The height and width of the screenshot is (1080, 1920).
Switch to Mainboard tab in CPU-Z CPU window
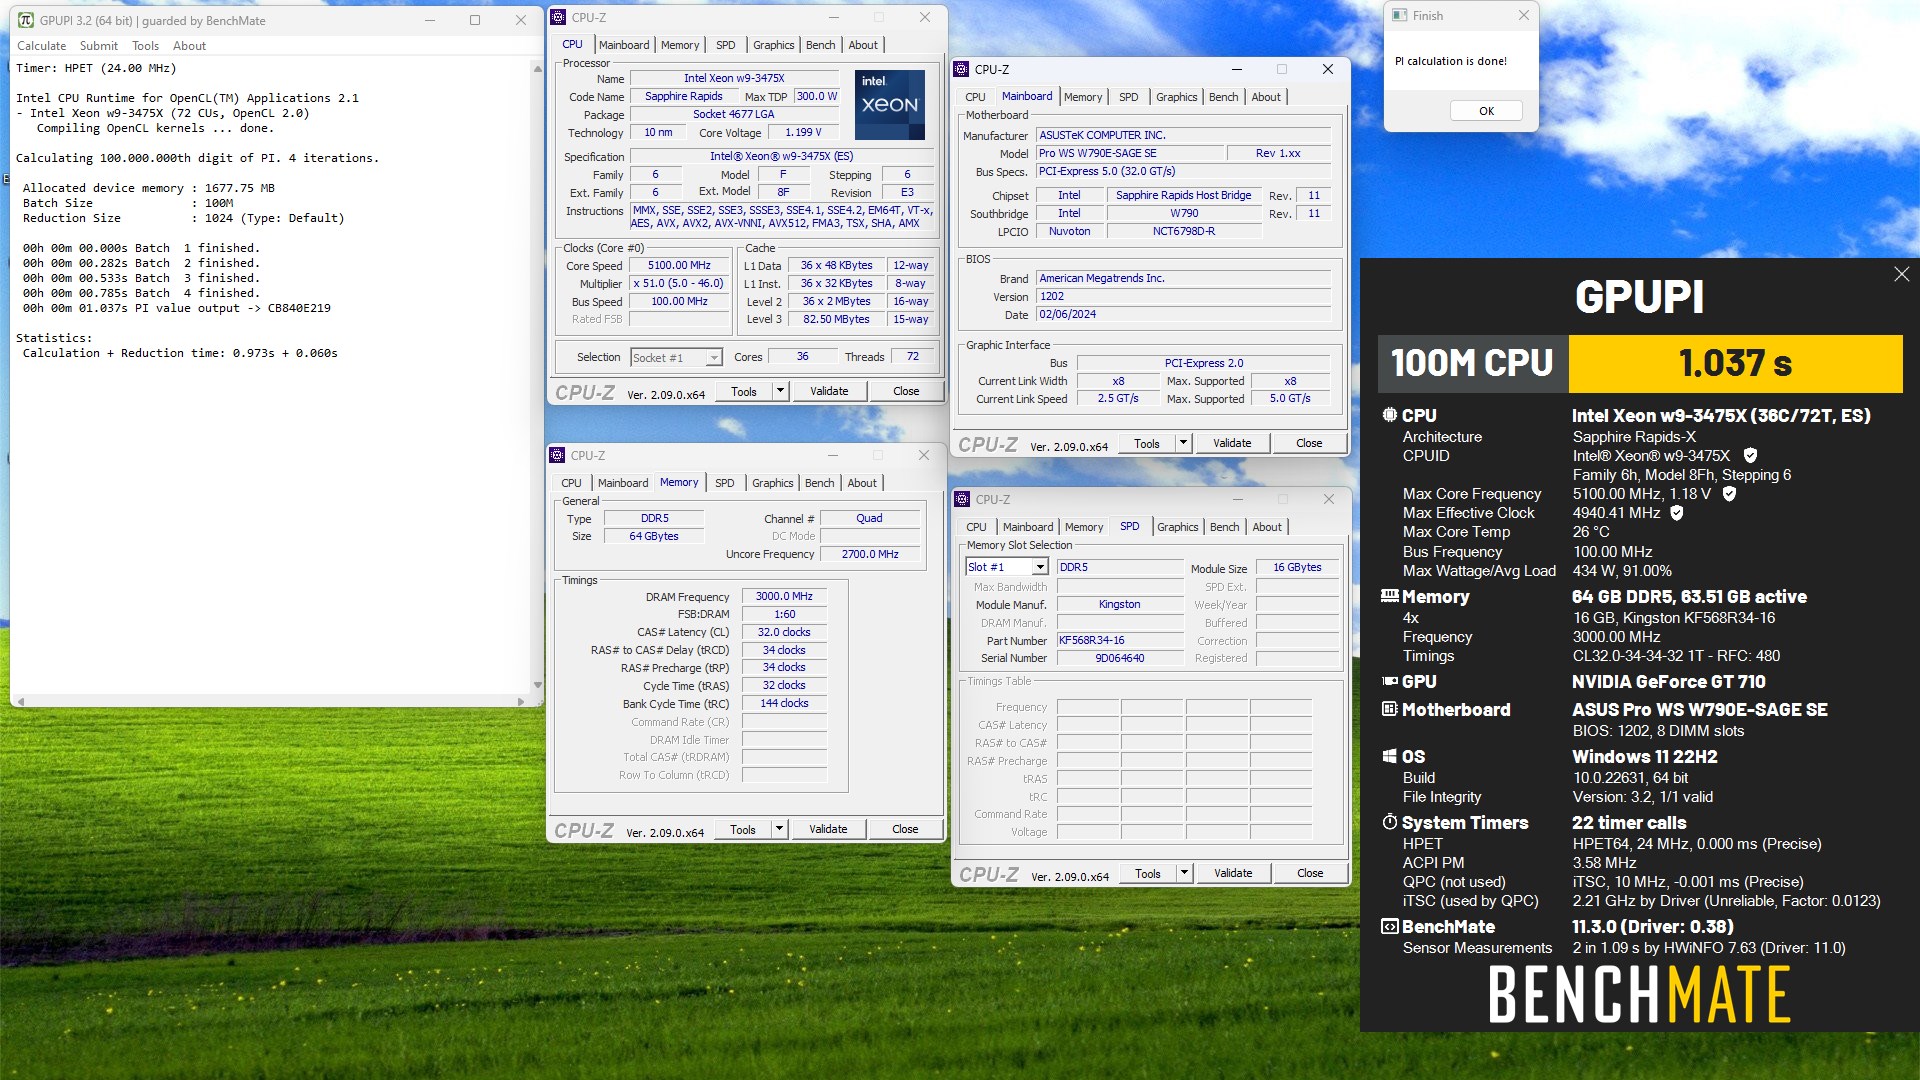pyautogui.click(x=624, y=45)
